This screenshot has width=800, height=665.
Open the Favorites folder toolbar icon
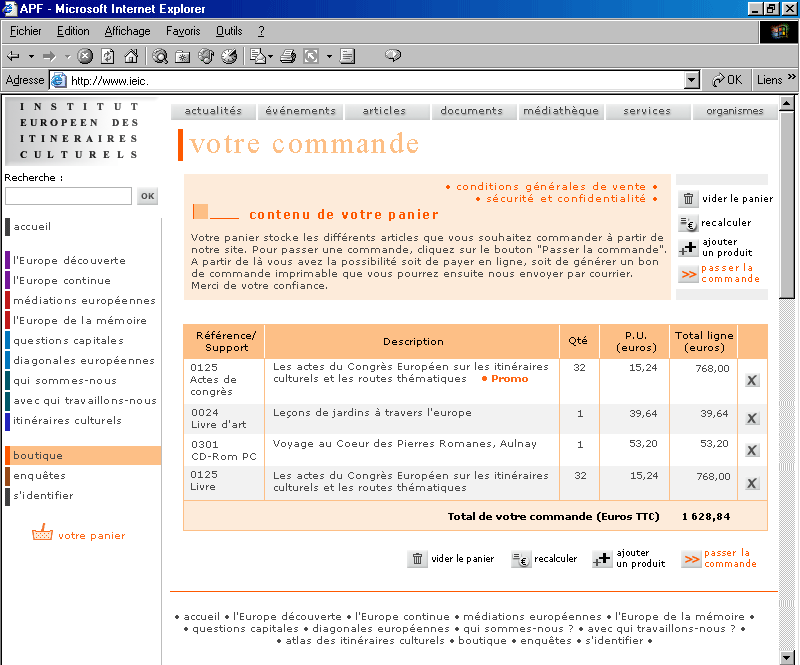pos(183,56)
